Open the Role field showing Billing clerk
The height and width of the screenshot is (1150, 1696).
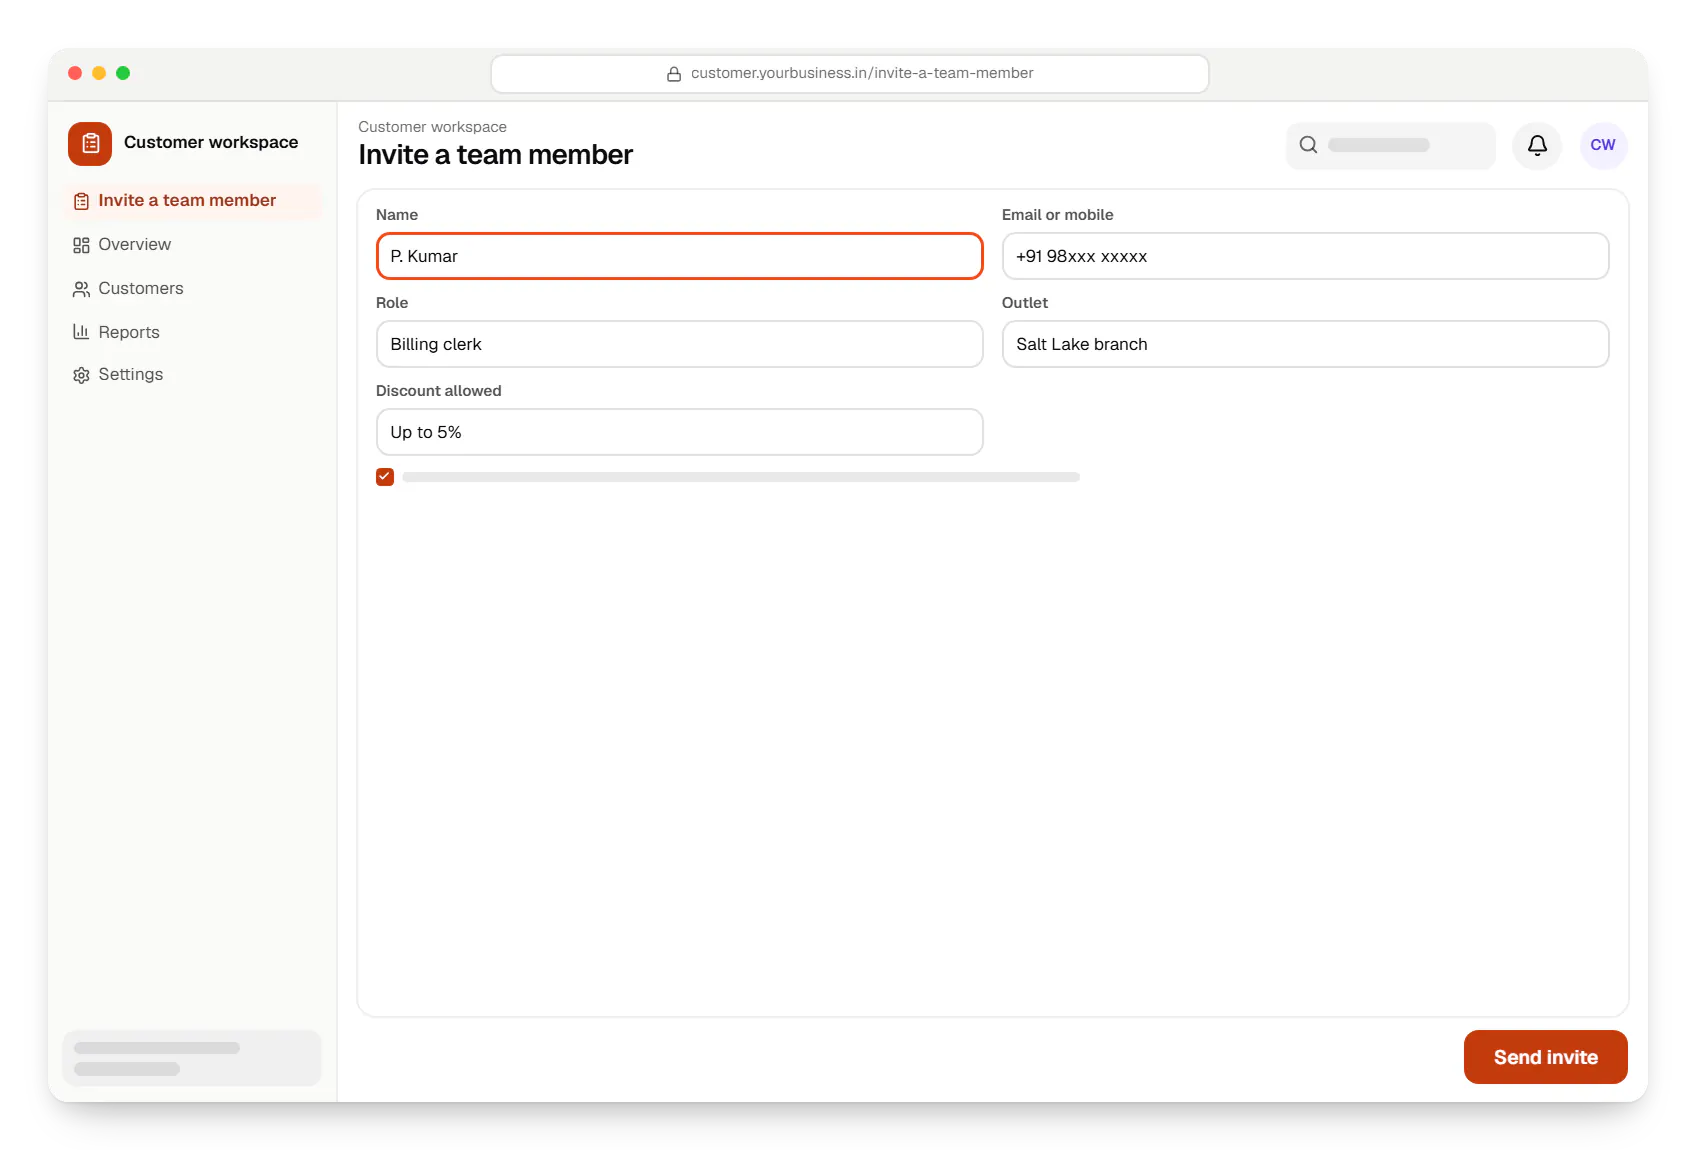tap(679, 344)
